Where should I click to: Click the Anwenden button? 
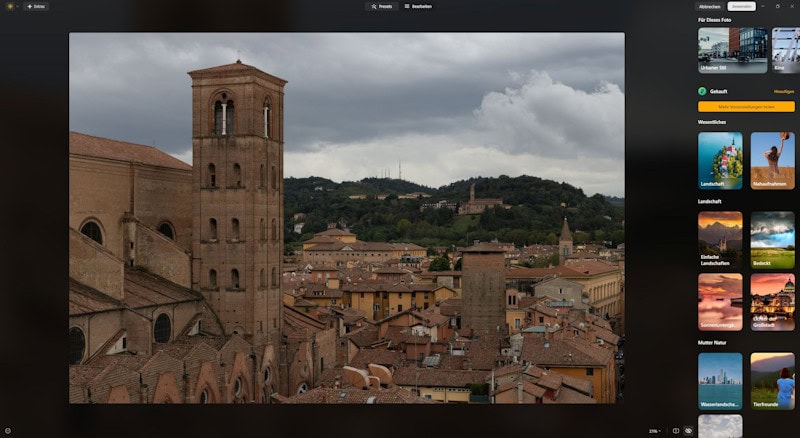point(740,6)
